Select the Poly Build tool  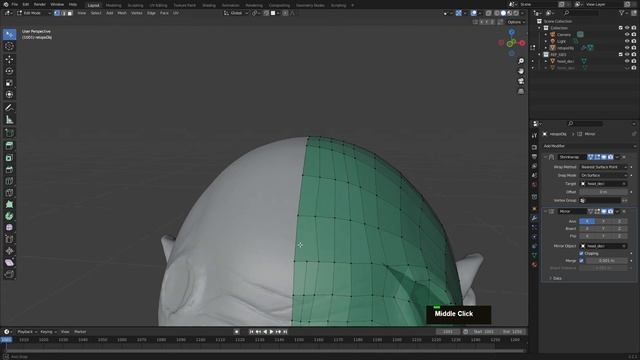[9, 204]
